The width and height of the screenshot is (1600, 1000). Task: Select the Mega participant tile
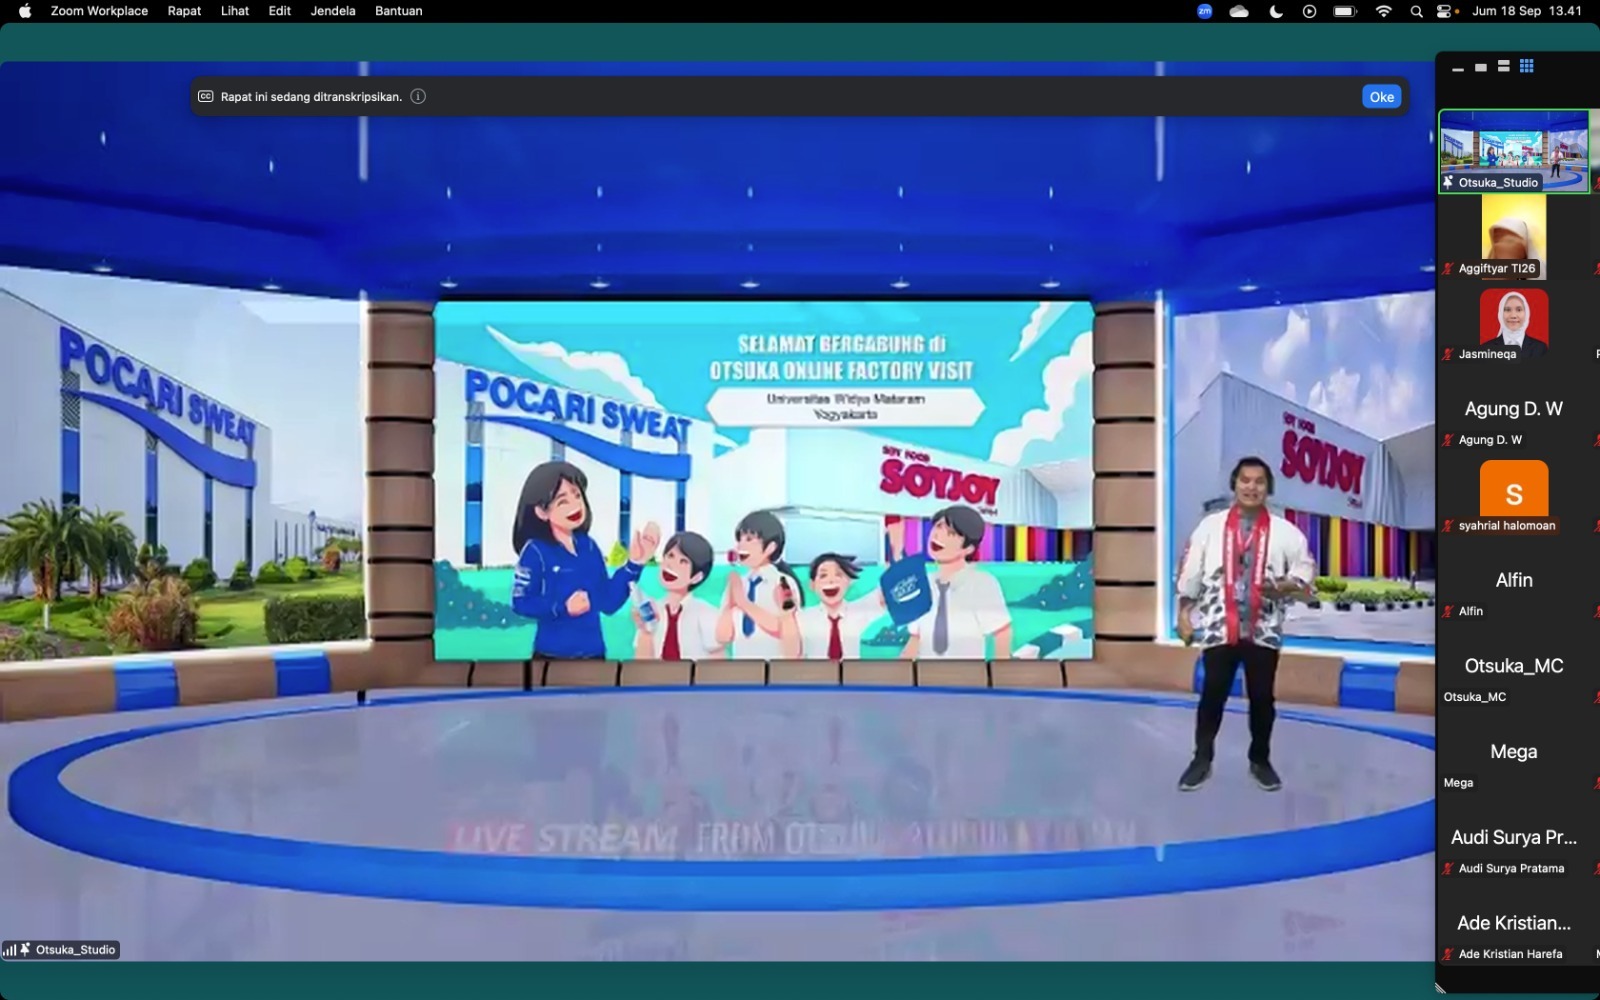1514,752
